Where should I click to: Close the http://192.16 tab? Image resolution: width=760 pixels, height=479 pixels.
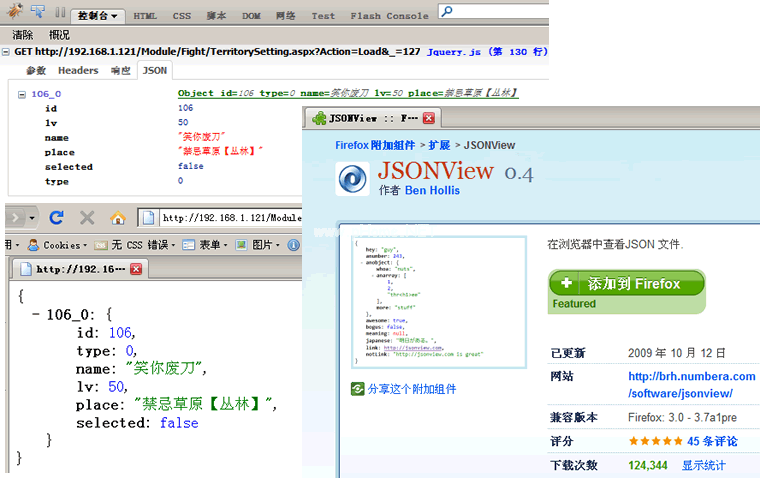136,268
